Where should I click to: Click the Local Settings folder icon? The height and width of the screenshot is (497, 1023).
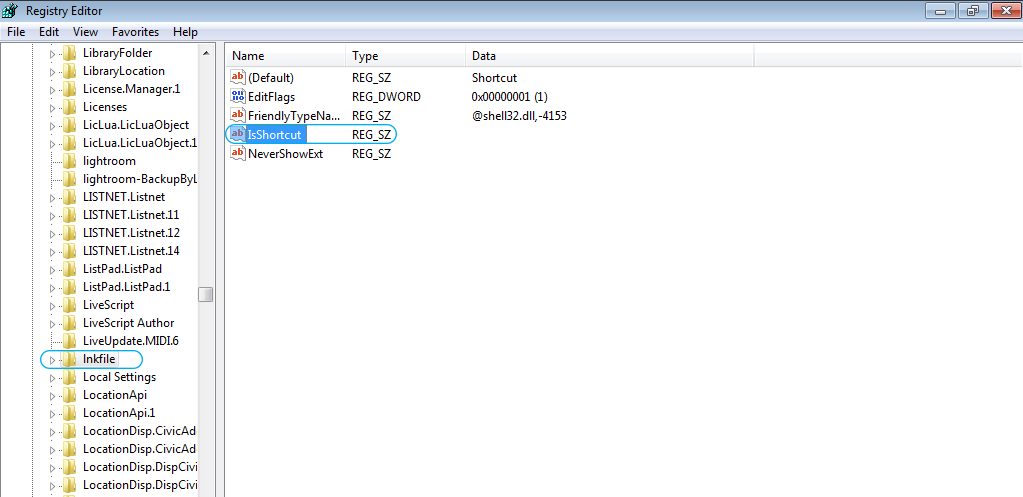pos(70,377)
